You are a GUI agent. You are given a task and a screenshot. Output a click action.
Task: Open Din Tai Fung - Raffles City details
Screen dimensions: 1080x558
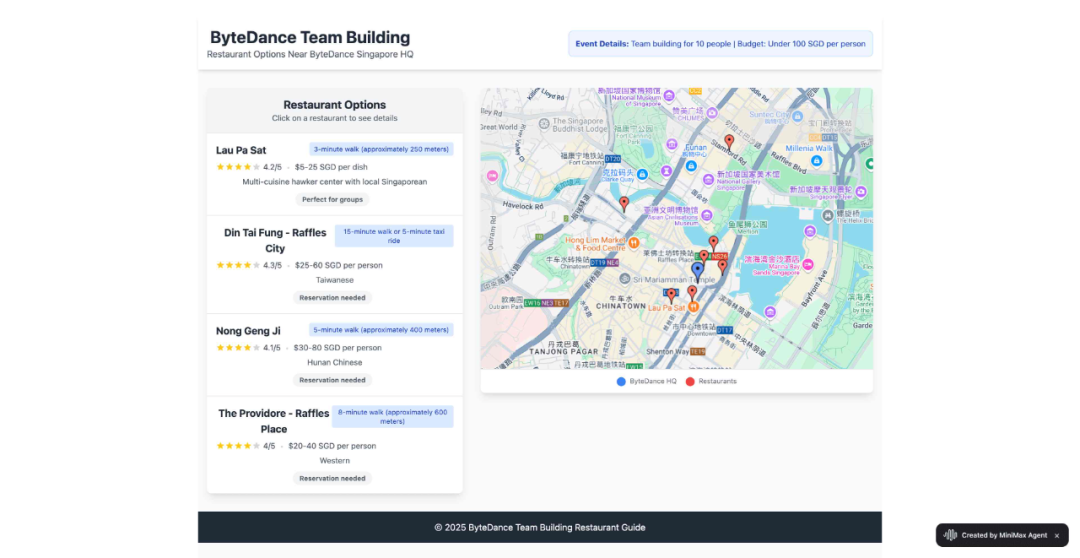(x=335, y=265)
